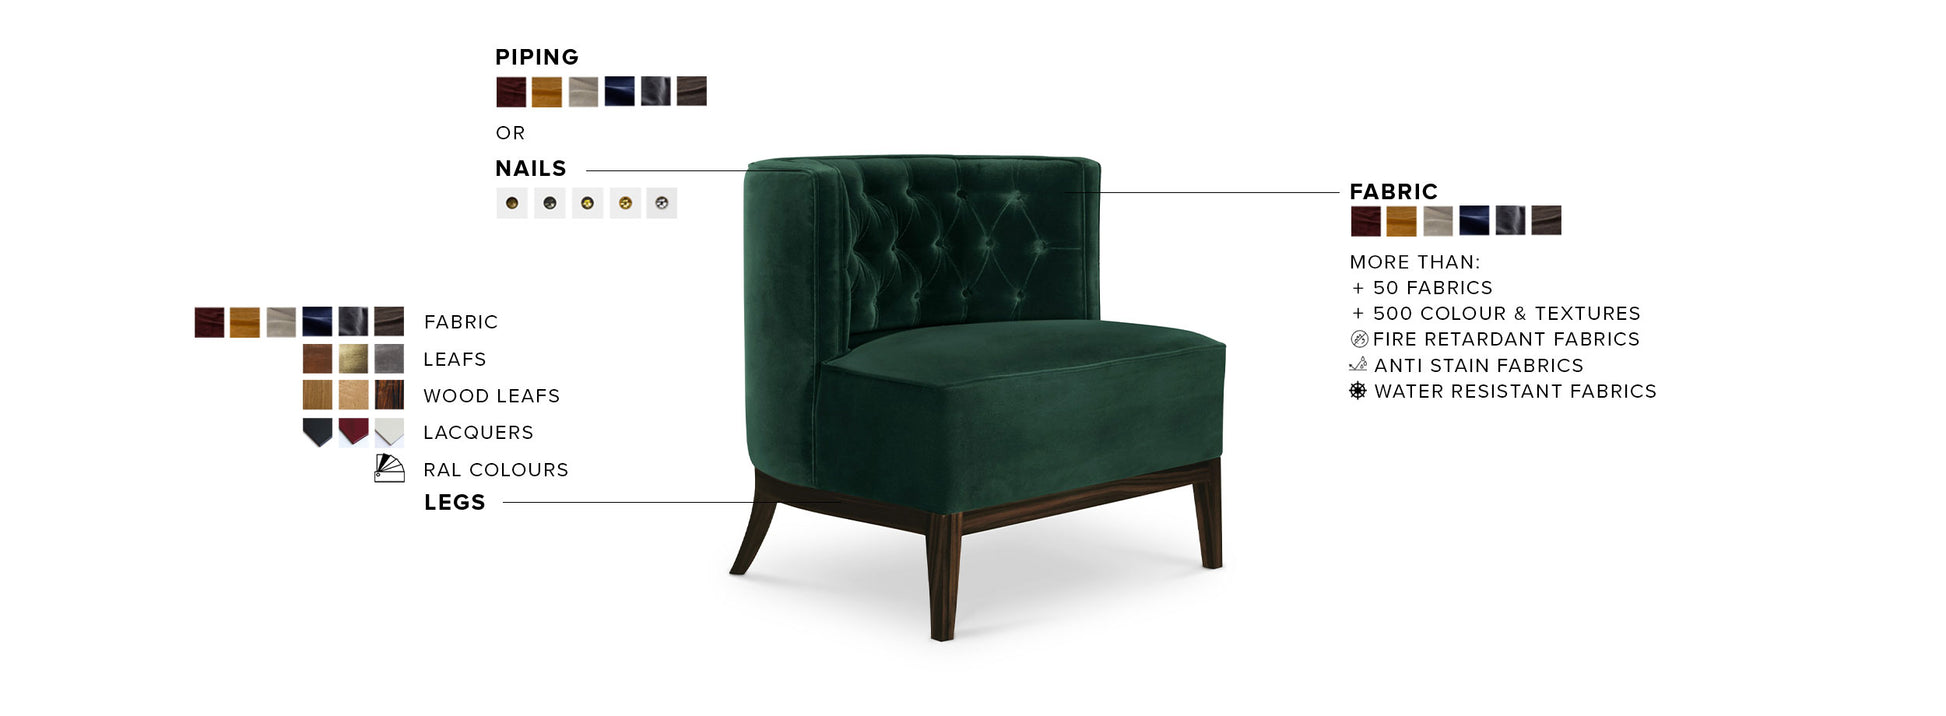This screenshot has height=716, width=1946.
Task: Select the dark ebony wood leaf swatch
Action: coord(389,395)
